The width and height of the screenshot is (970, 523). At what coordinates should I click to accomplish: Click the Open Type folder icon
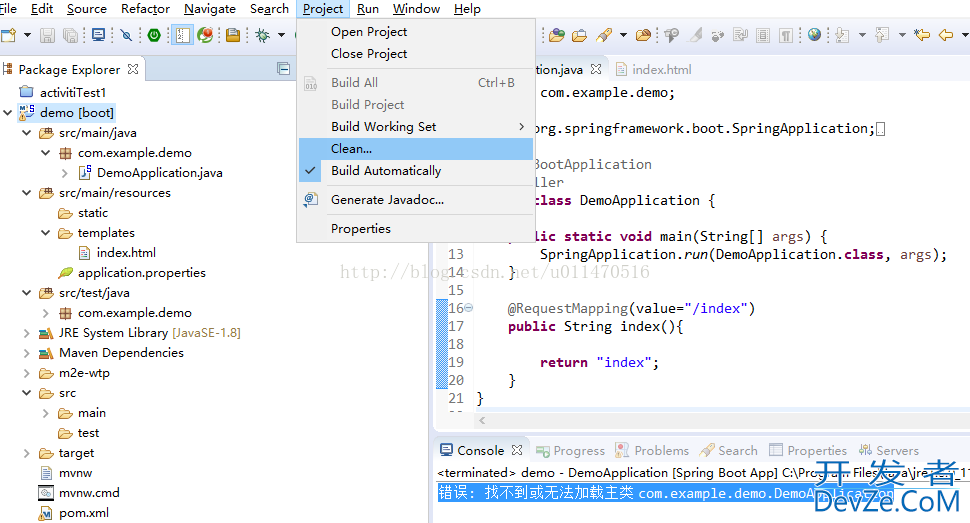pyautogui.click(x=557, y=35)
